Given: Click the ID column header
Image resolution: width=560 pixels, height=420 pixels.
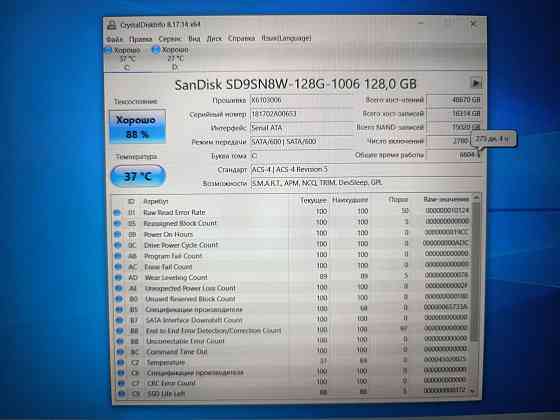Looking at the screenshot, I should (131, 202).
